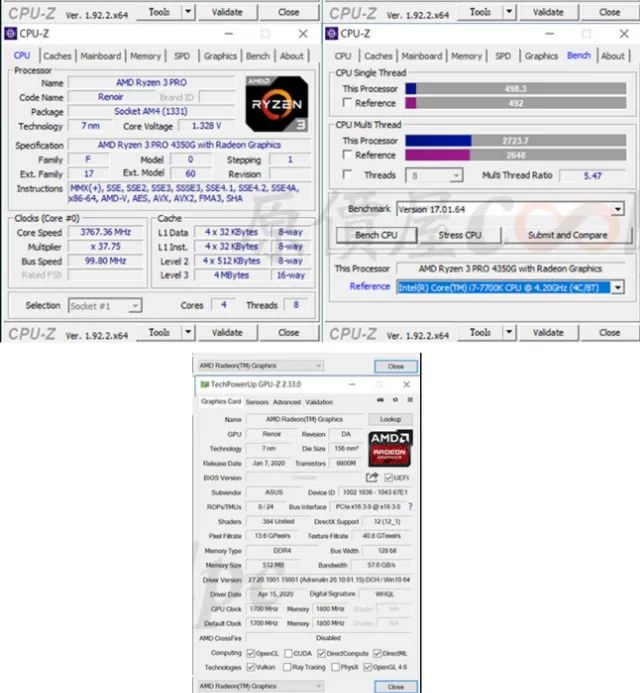Open the Benchmark Version 17.01.64 dropdown
This screenshot has height=693, width=640.
point(510,209)
